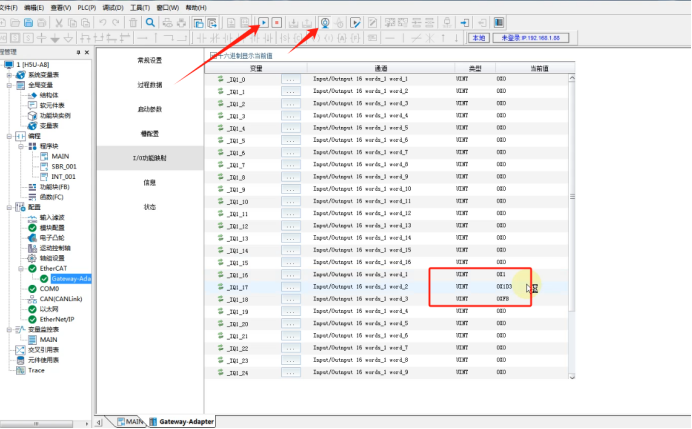Open the 编辑(E) menu
Viewport: 692px width, 429px height.
[x=34, y=8]
